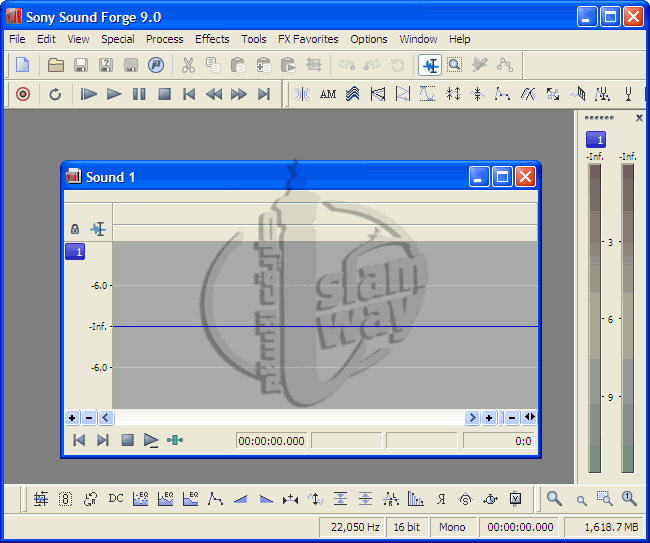Open the Options menu
This screenshot has width=650, height=543.
(369, 39)
